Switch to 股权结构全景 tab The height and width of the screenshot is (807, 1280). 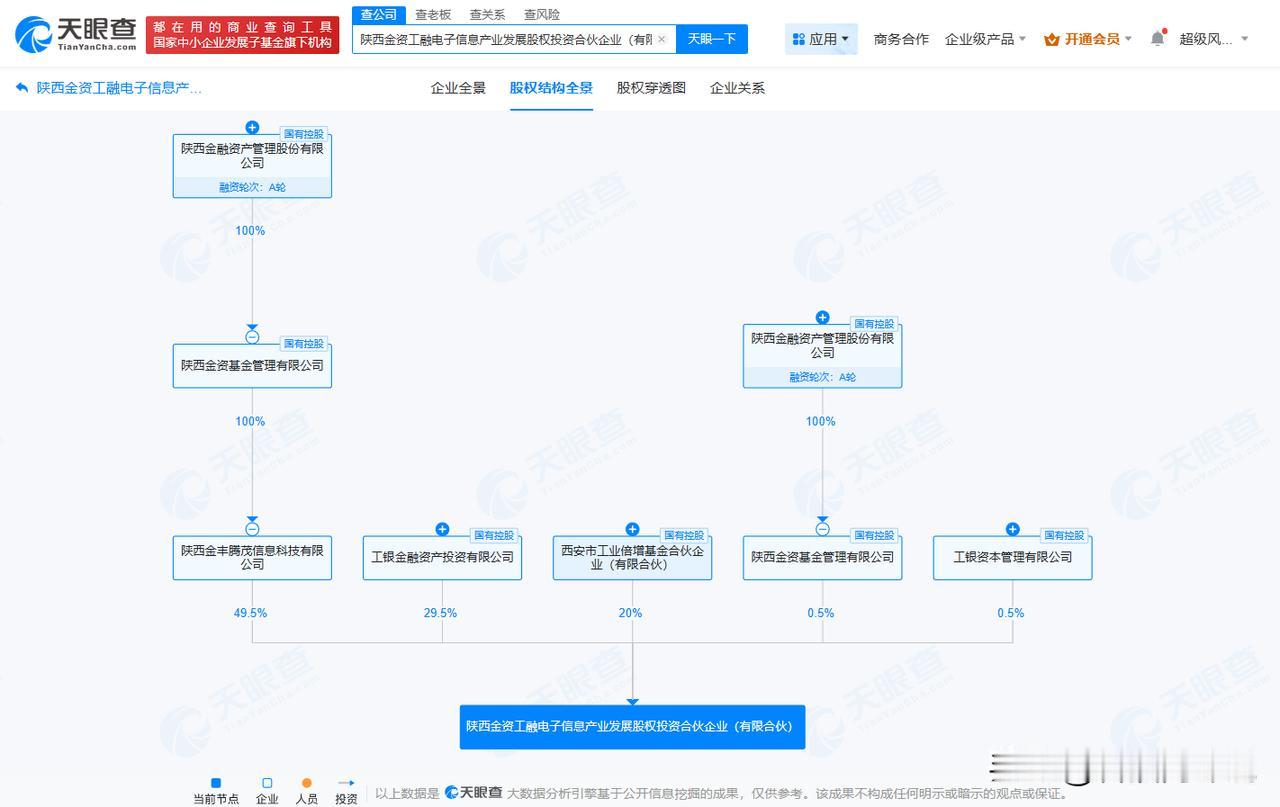click(551, 88)
